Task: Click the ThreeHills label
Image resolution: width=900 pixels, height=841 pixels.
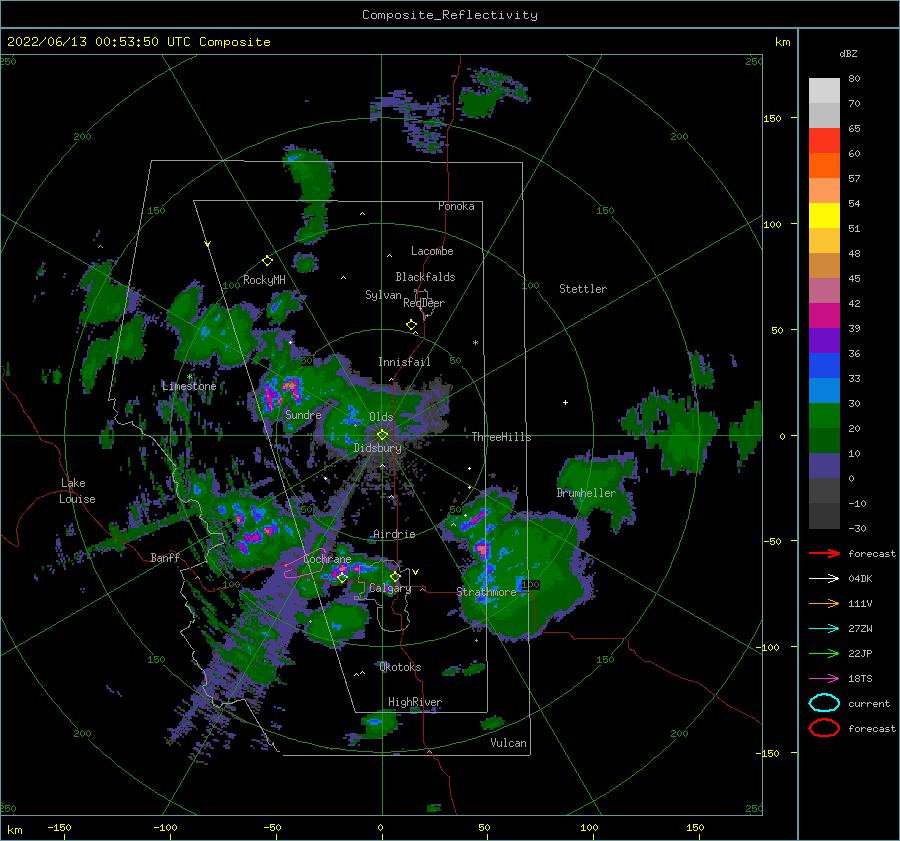Action: tap(501, 437)
